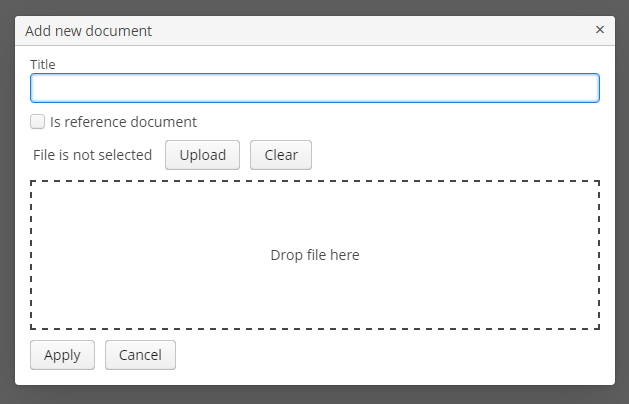The height and width of the screenshot is (404, 629).
Task: Click the 'Is reference document' label text
Action: pos(123,122)
